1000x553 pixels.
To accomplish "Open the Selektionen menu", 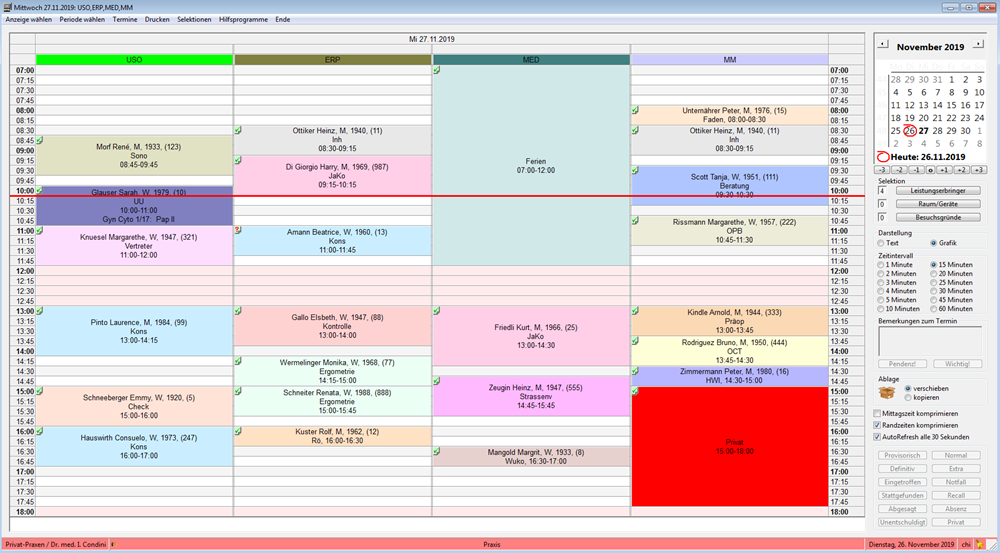I will tap(194, 20).
